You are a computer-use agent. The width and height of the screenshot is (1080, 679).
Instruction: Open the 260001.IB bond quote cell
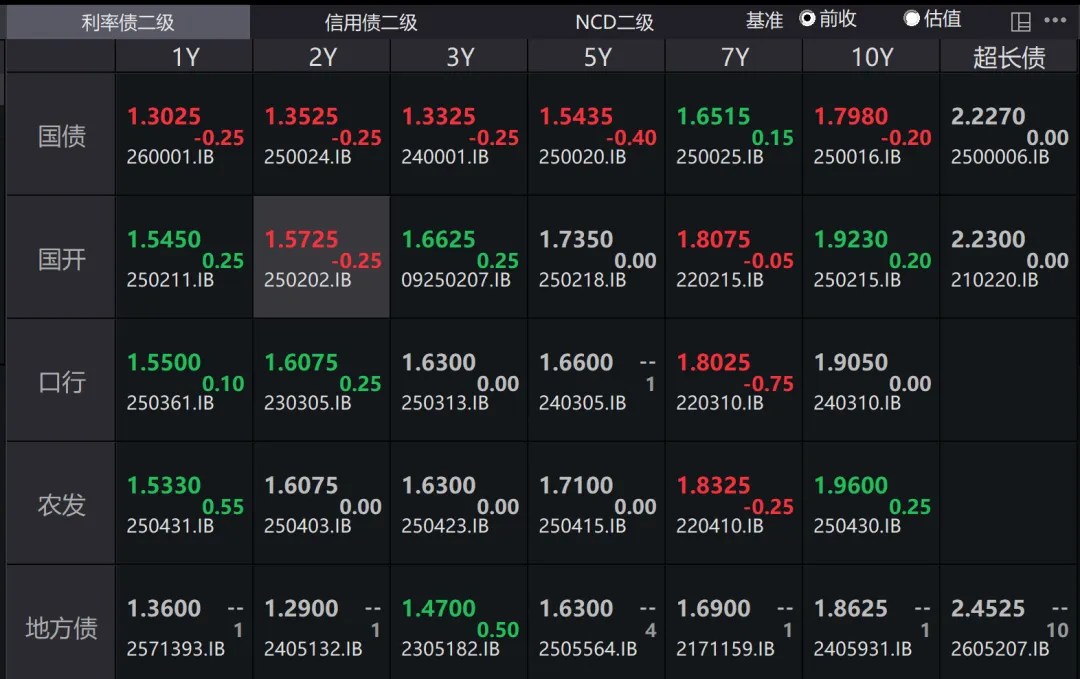[x=185, y=136]
